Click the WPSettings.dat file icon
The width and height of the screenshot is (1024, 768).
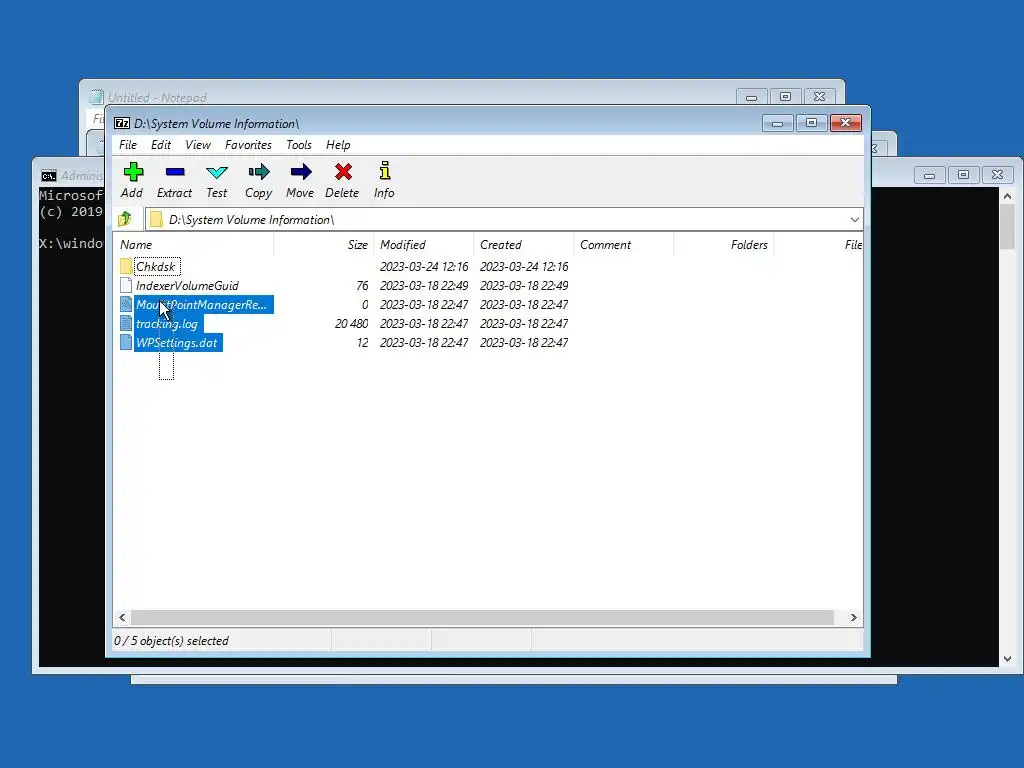126,342
